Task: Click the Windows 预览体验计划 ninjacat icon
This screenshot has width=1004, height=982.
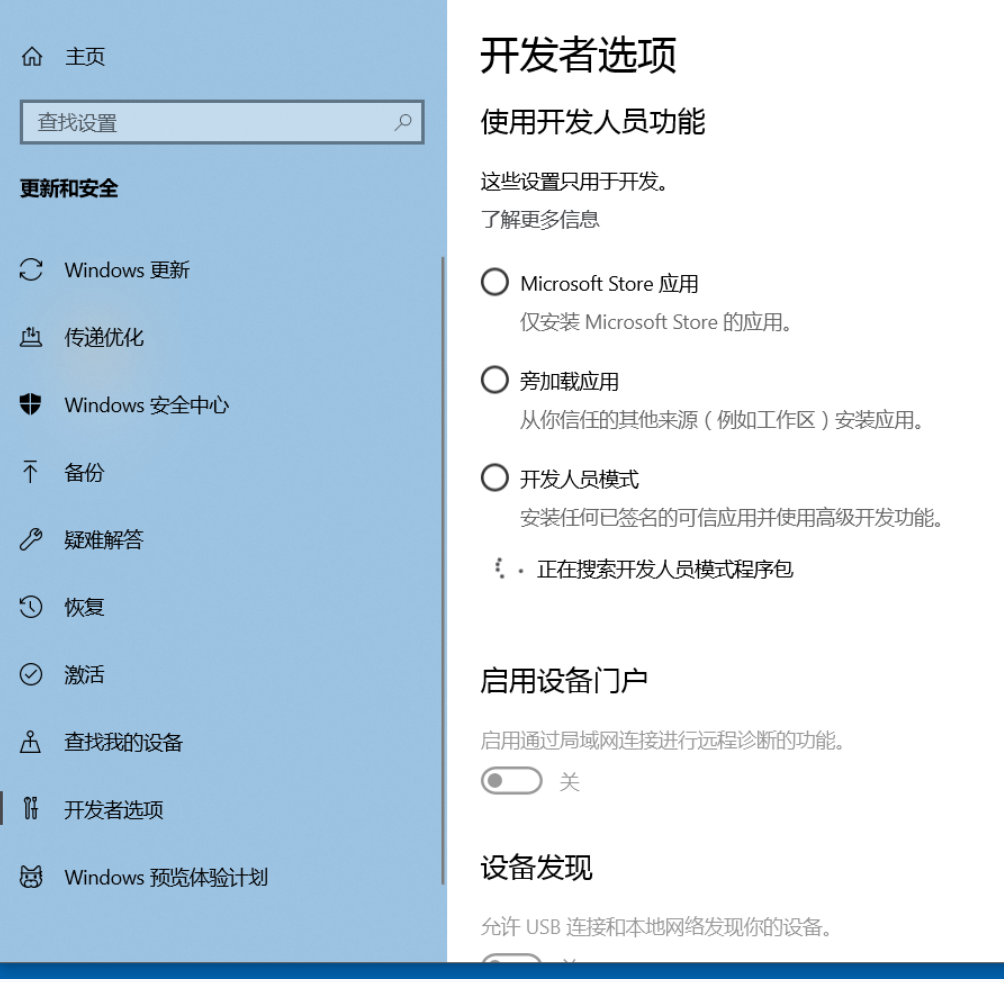Action: 32,877
